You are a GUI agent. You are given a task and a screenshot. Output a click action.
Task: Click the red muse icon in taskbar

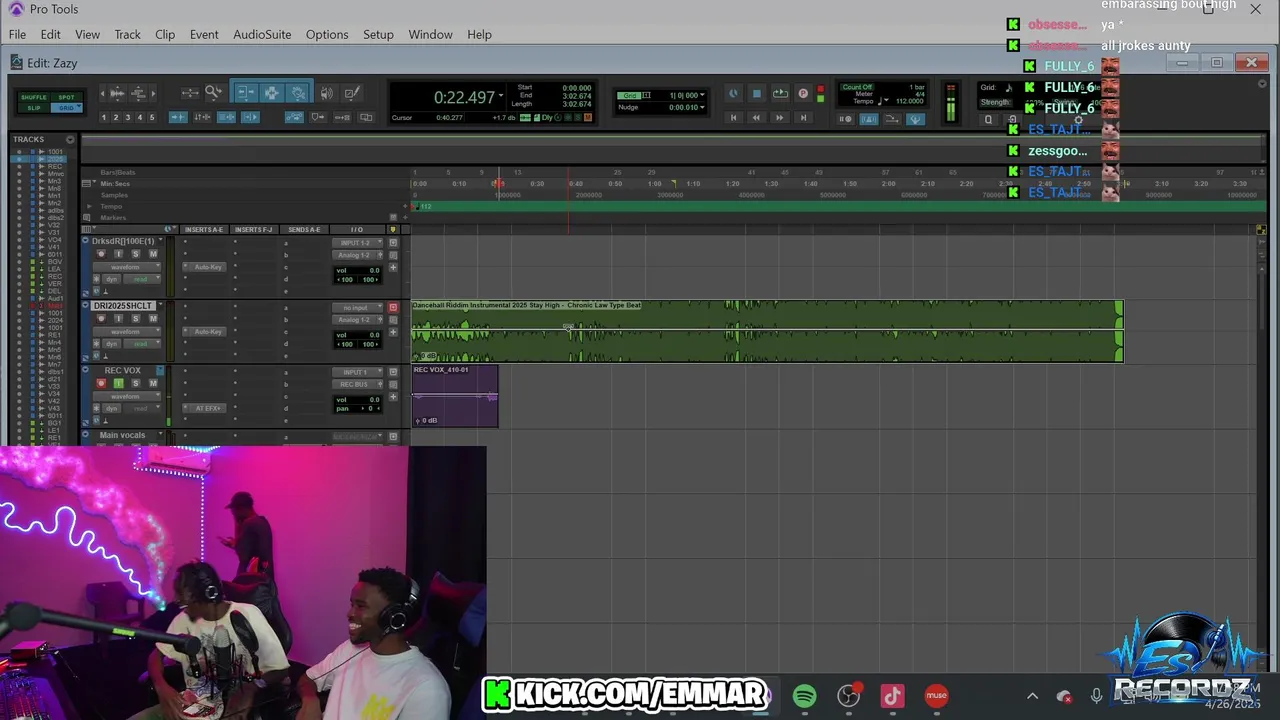(936, 696)
